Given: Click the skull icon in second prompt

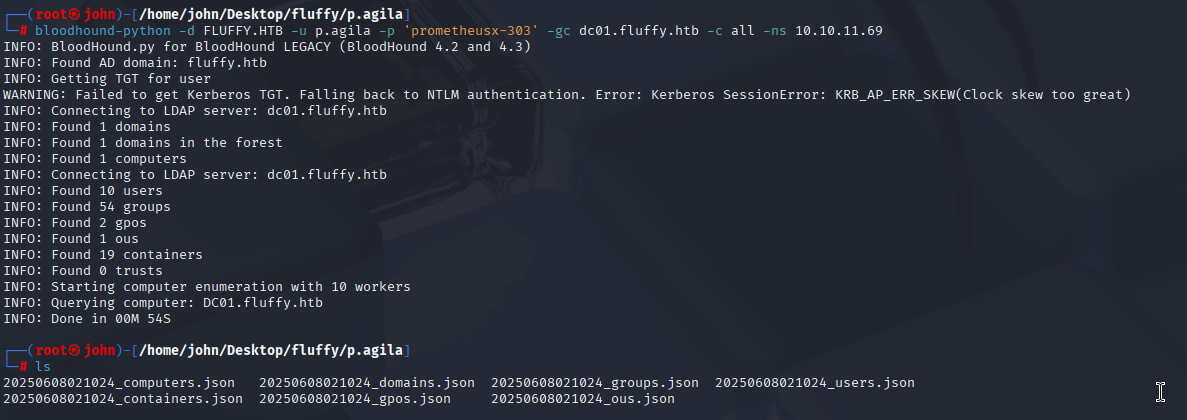Looking at the screenshot, I should [73, 350].
